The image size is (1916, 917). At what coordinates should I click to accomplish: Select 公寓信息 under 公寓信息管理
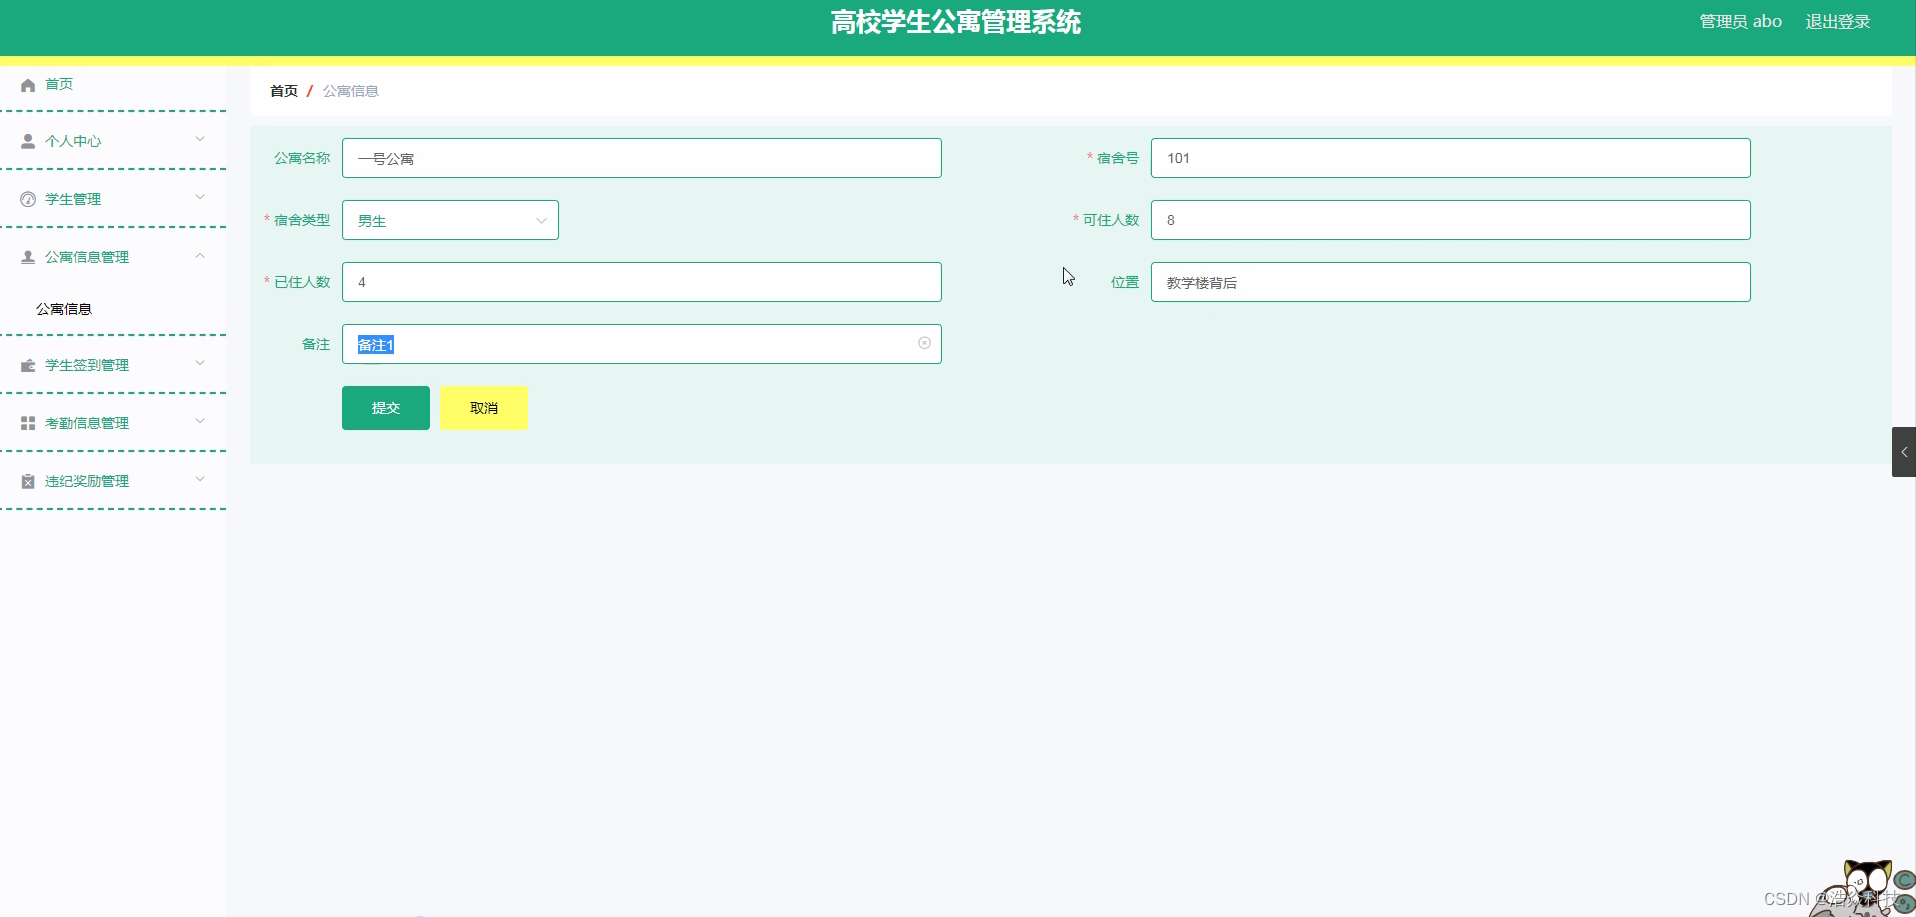click(x=63, y=308)
